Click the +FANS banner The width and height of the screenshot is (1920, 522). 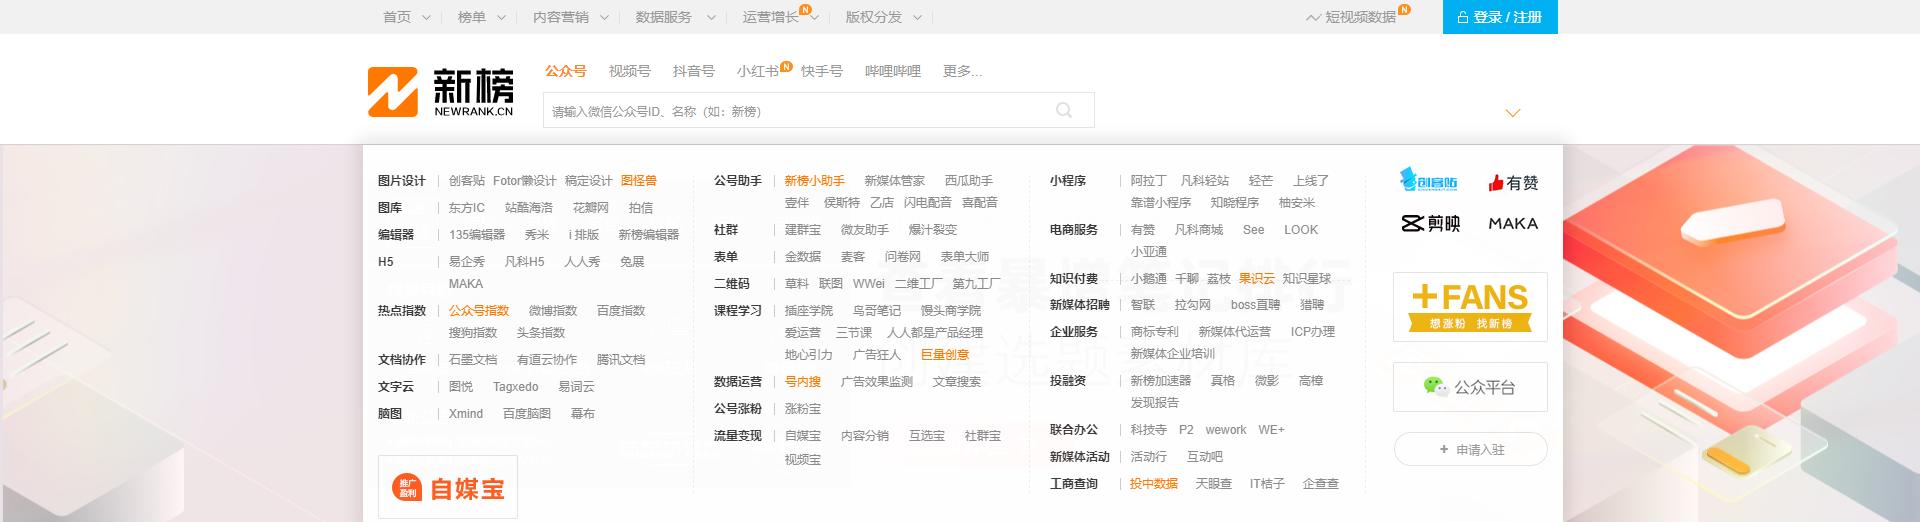pos(1470,307)
